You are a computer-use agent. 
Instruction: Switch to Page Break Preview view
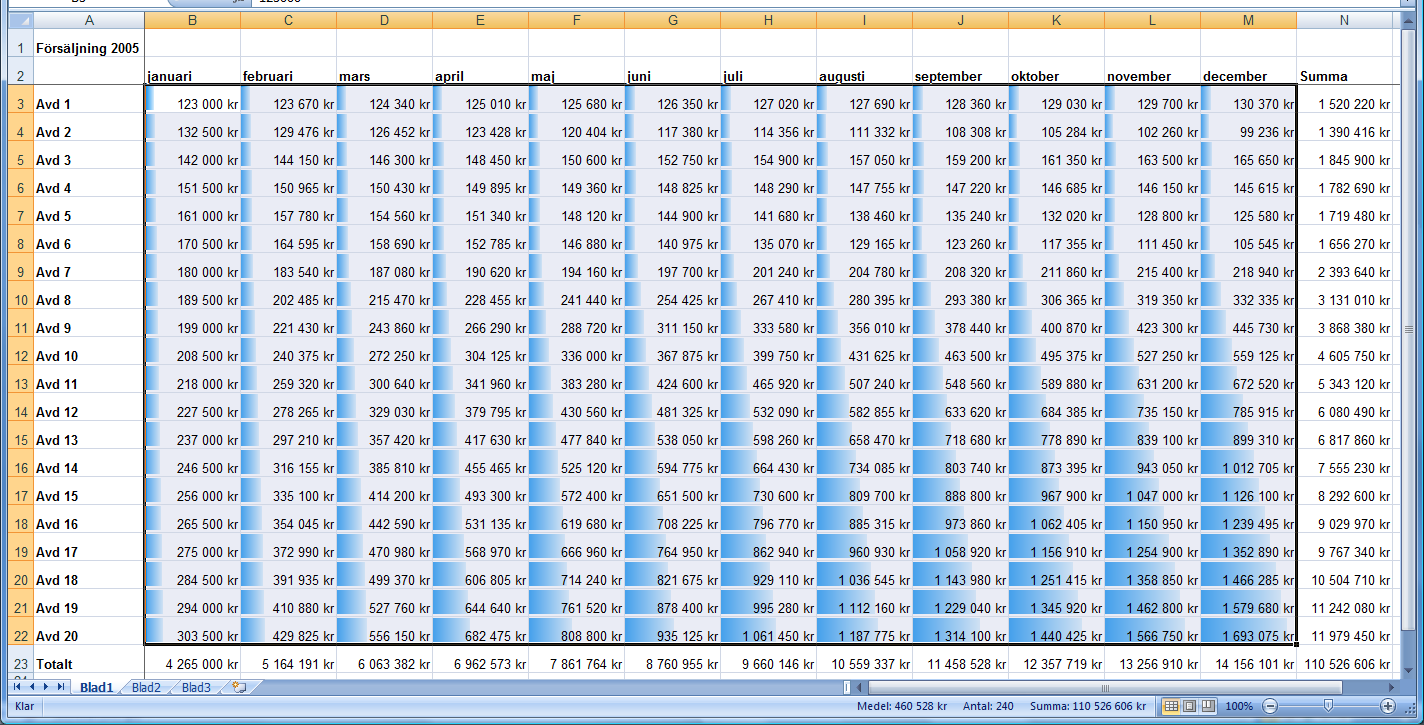pyautogui.click(x=1207, y=706)
